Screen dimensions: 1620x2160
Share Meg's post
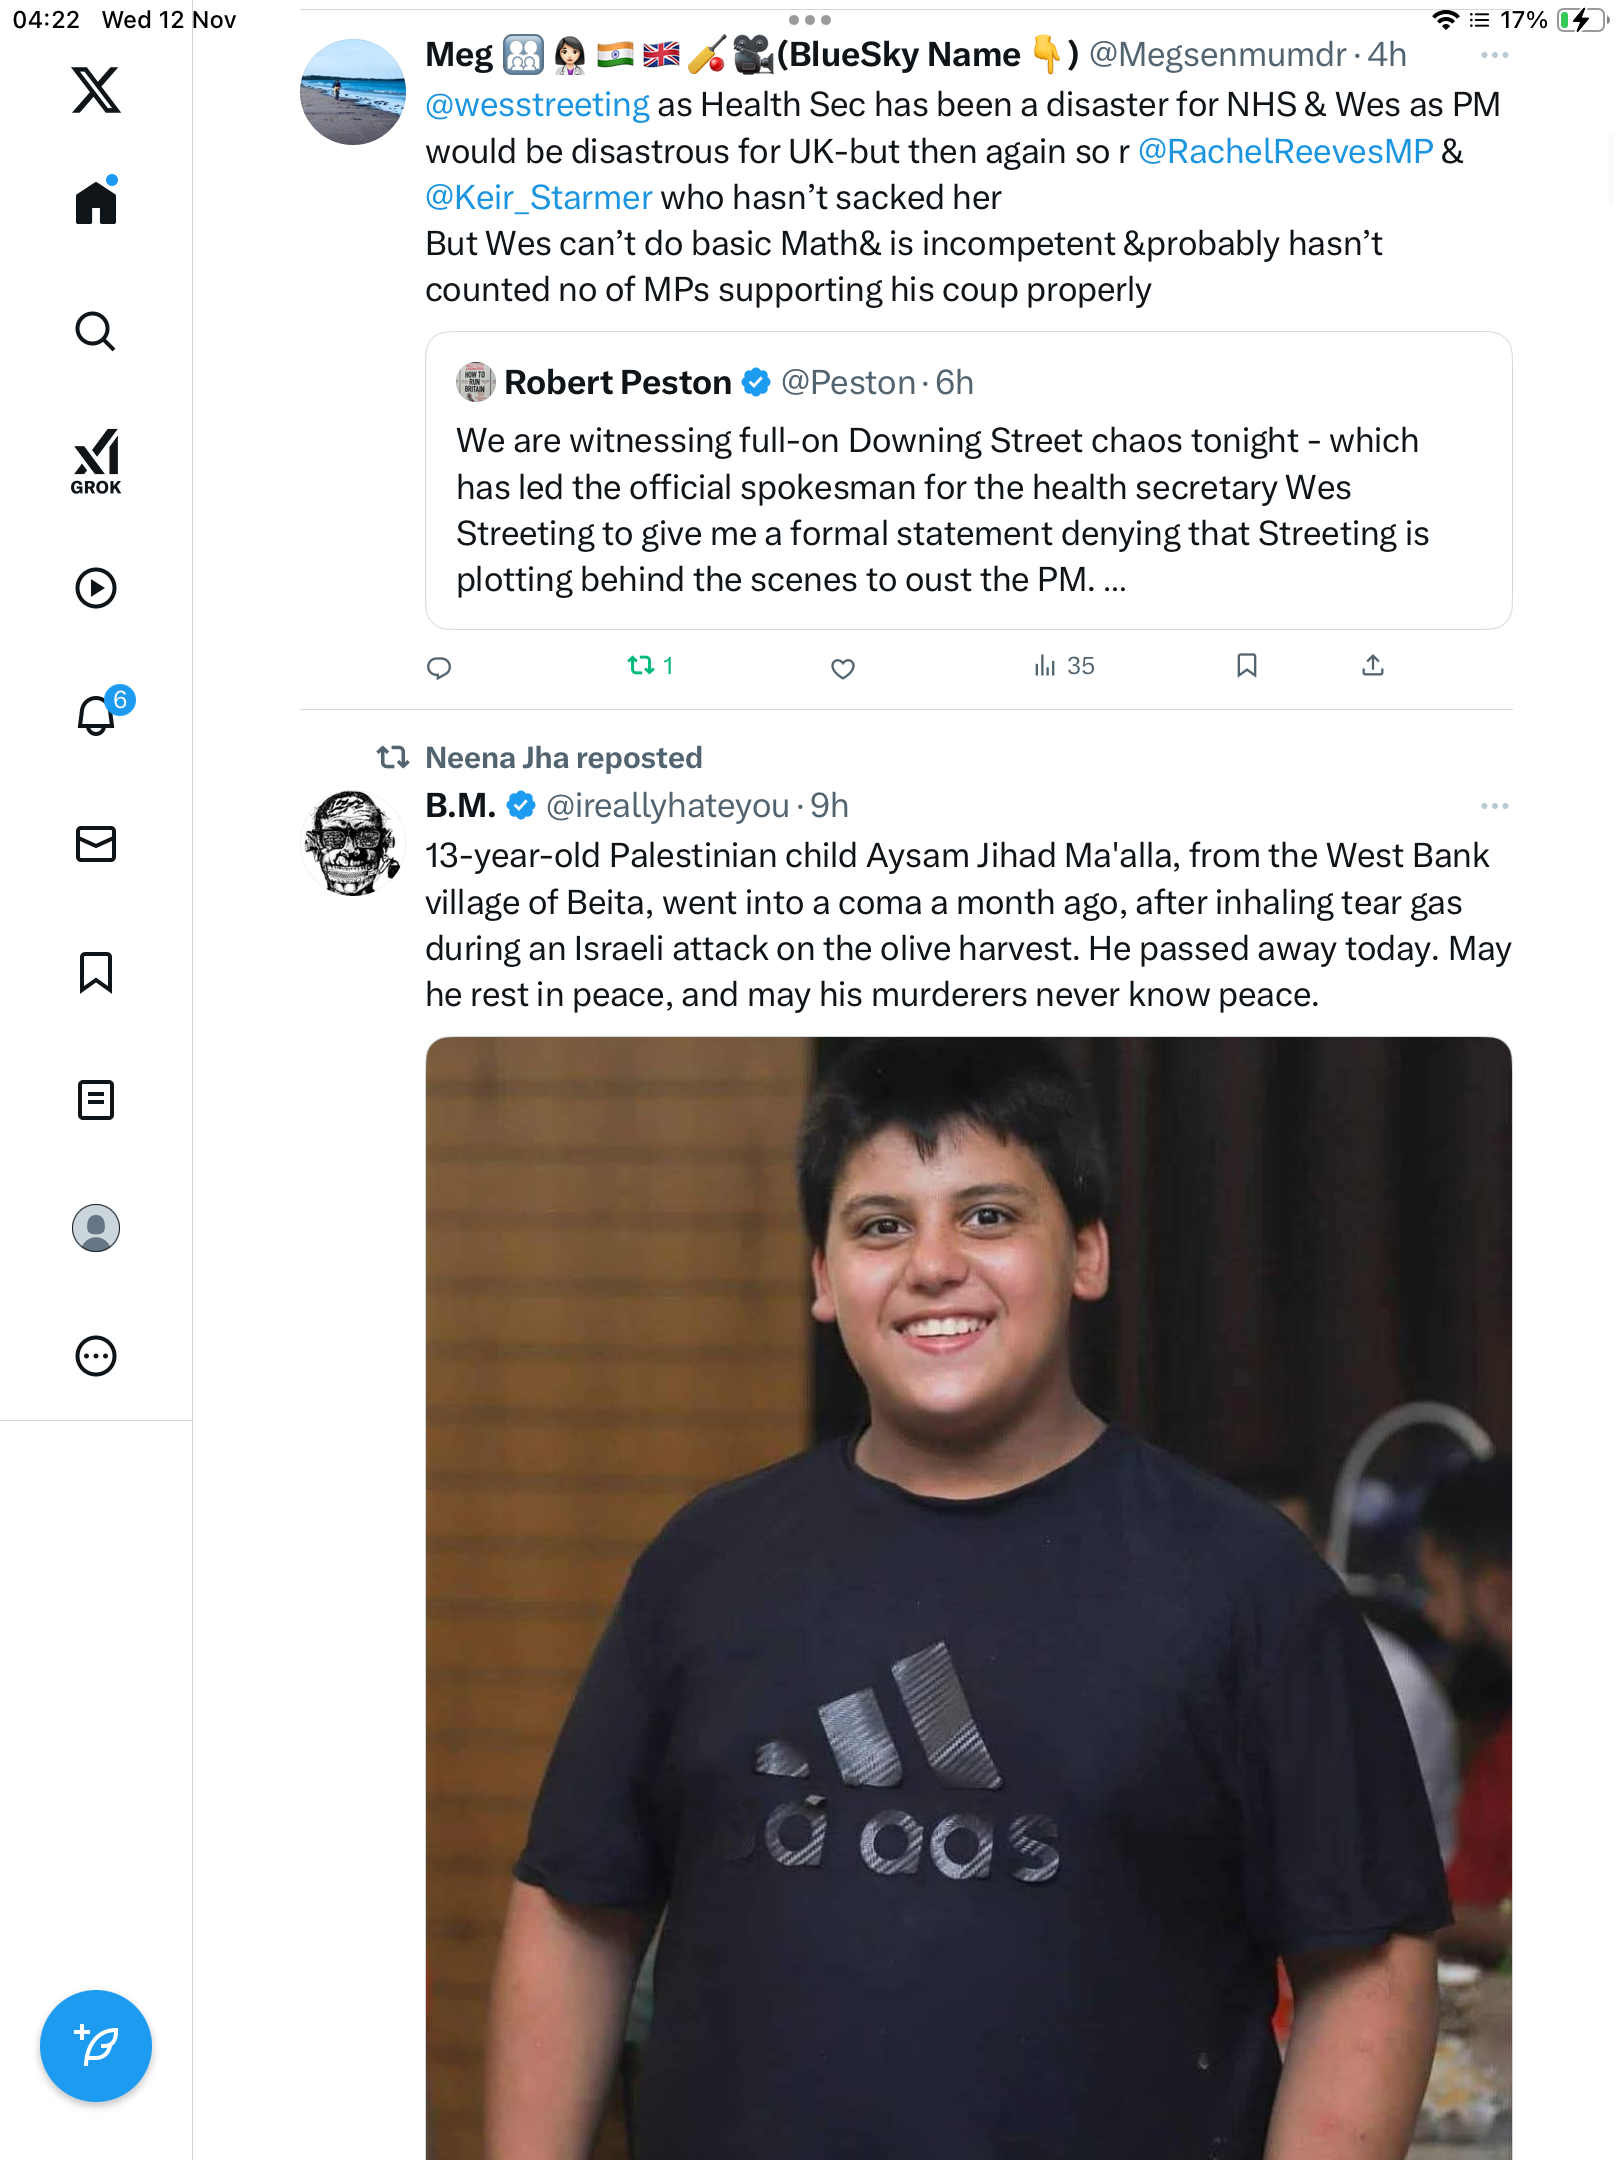(1373, 666)
